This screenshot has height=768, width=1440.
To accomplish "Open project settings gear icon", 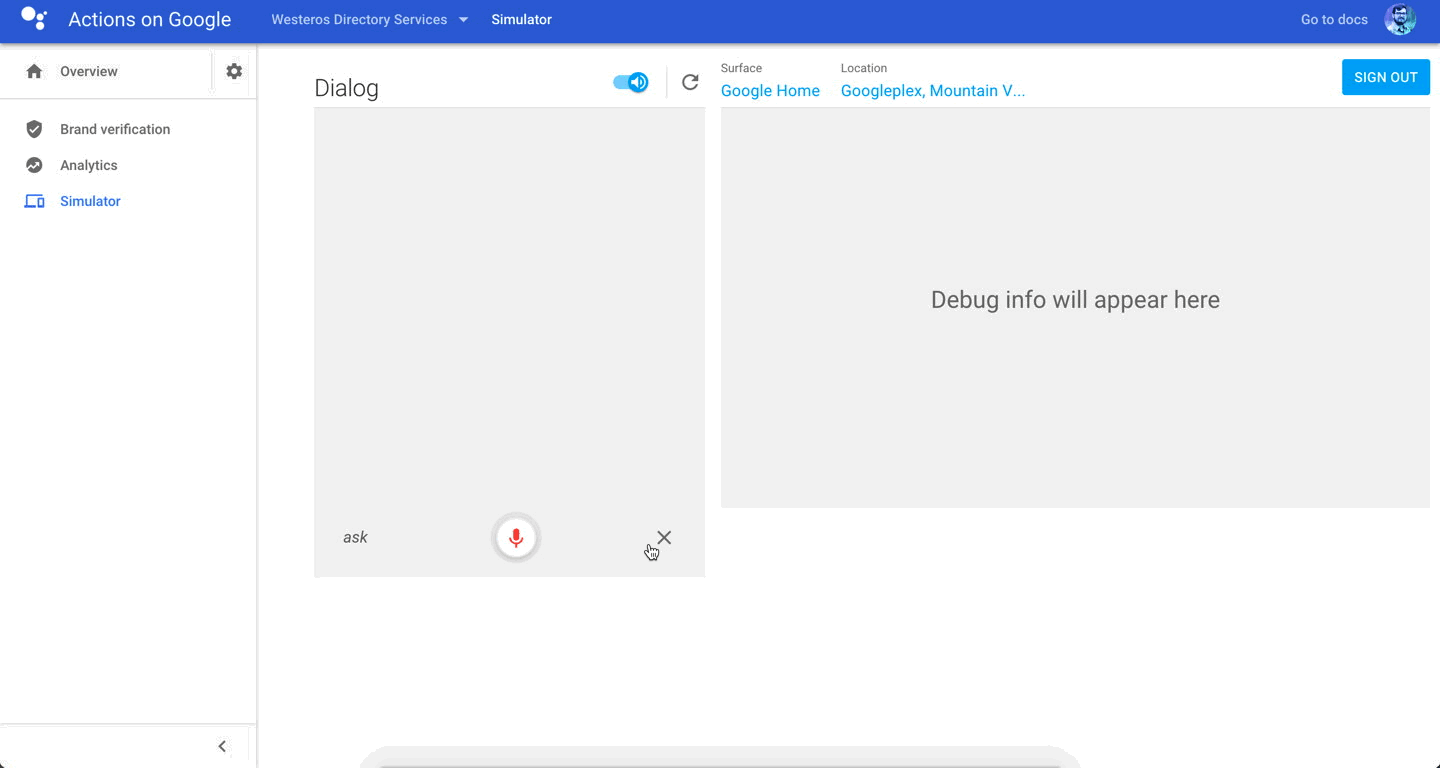I will pyautogui.click(x=234, y=71).
